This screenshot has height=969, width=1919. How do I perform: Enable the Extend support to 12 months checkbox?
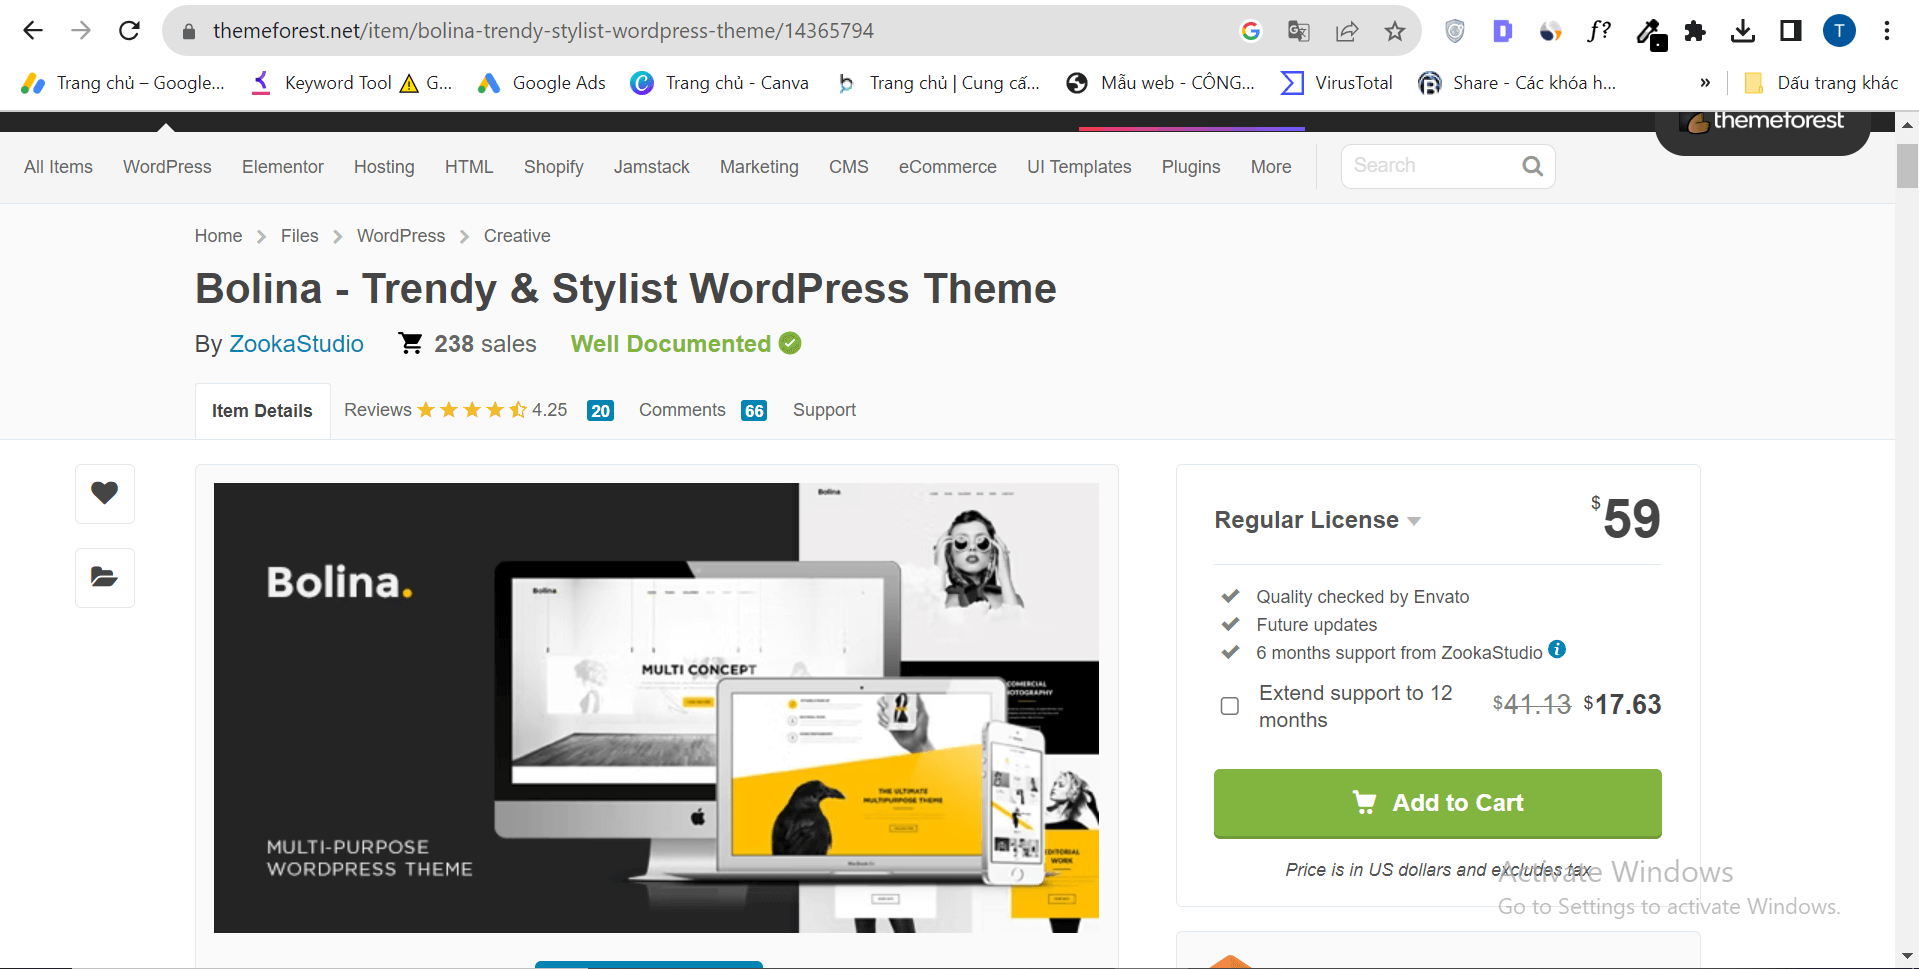tap(1228, 706)
